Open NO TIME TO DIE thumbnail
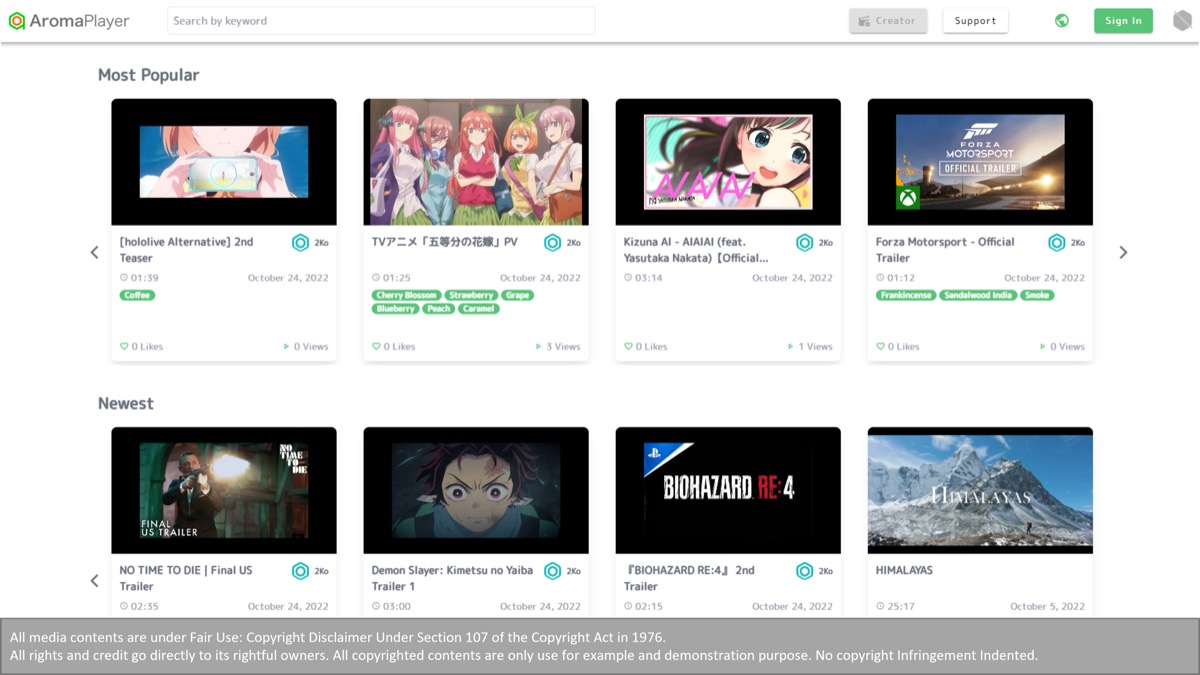This screenshot has width=1200, height=675. coord(224,490)
